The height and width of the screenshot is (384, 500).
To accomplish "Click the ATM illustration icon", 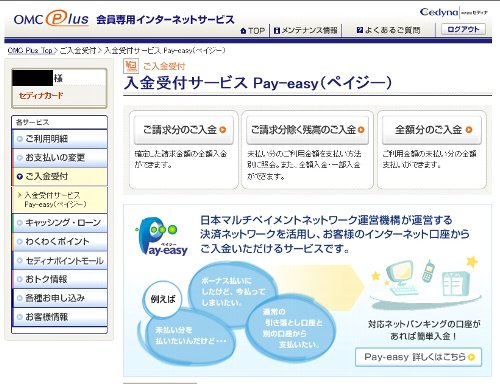I will click(455, 283).
